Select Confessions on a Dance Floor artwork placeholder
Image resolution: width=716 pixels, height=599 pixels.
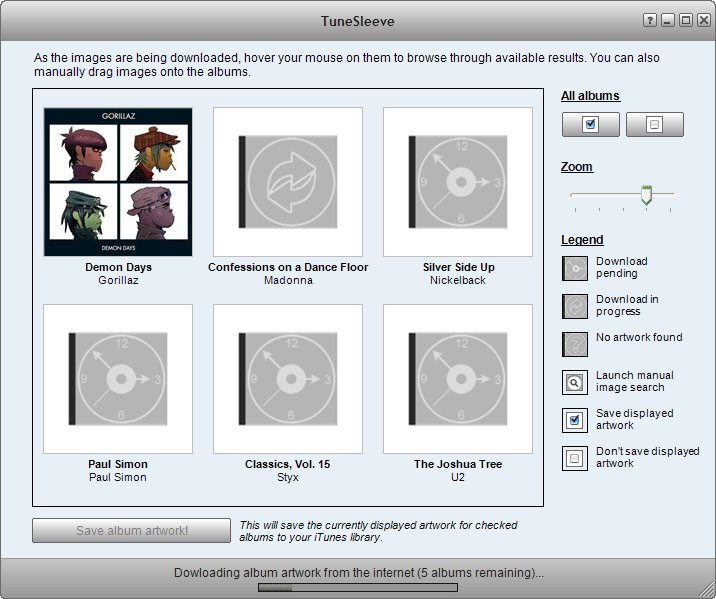pyautogui.click(x=288, y=182)
